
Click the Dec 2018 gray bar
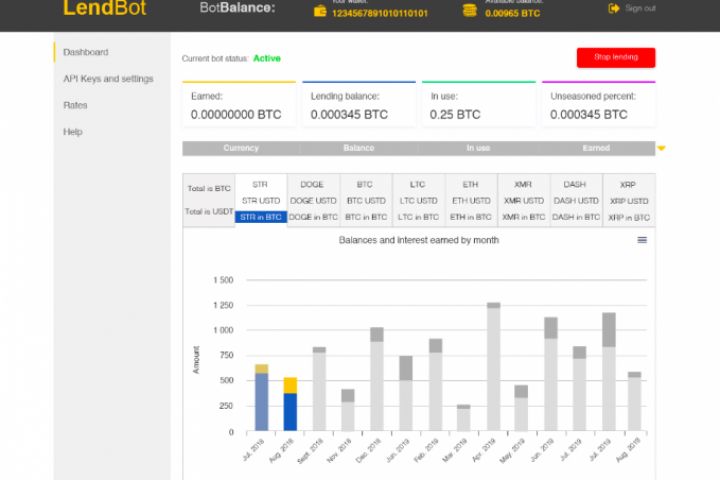[x=377, y=379]
